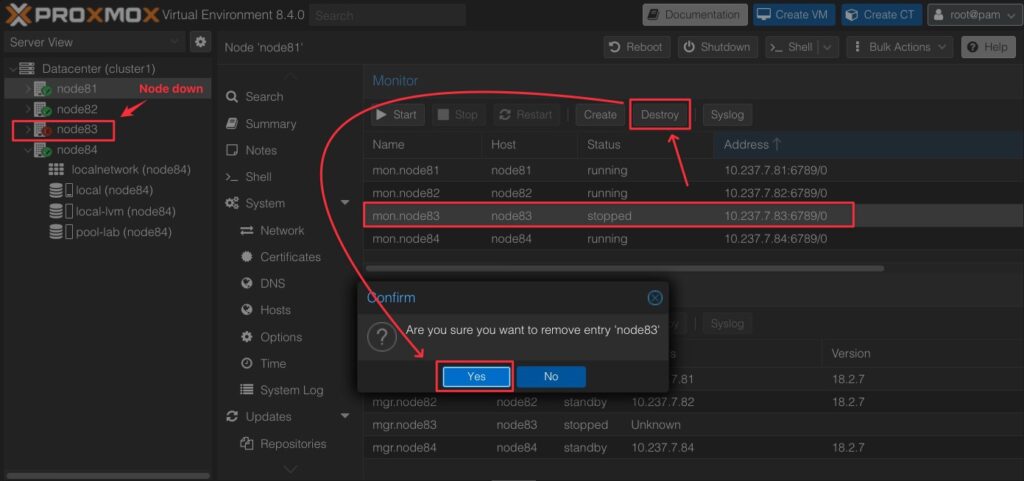
Task: Sort by the Address column header
Action: click(x=869, y=144)
